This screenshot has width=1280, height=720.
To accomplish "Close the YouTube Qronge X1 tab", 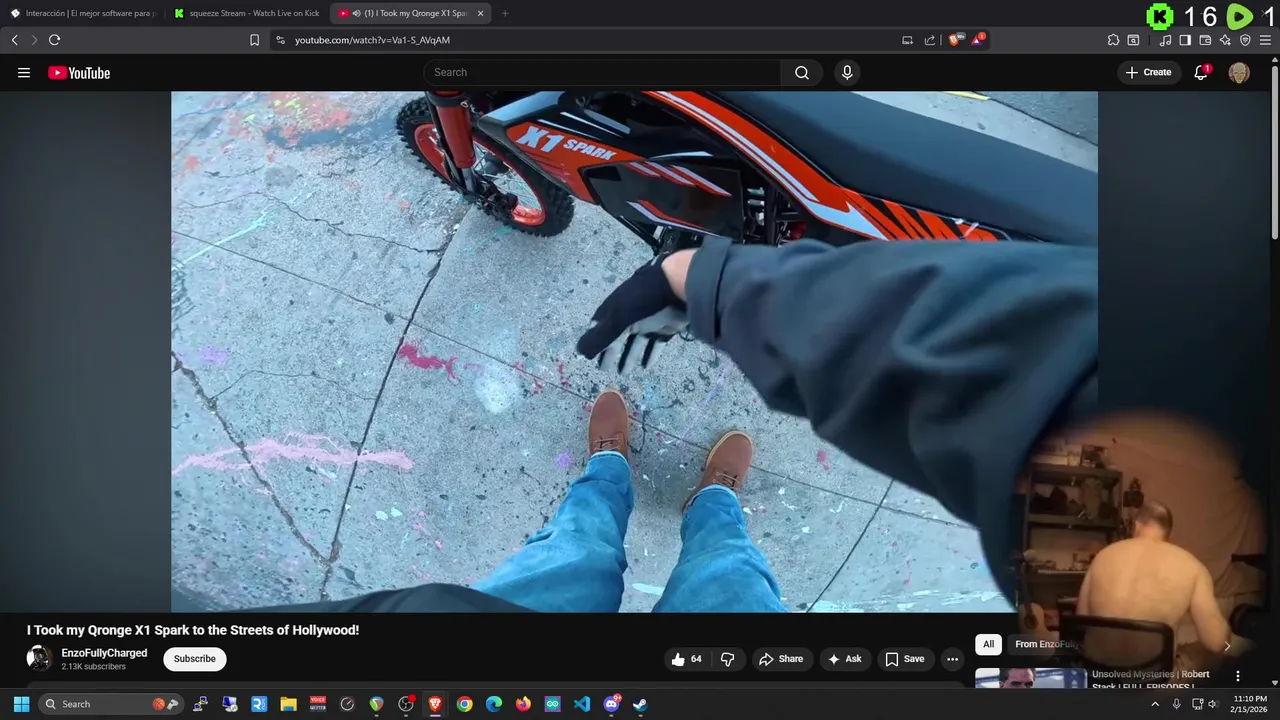I will pos(480,13).
